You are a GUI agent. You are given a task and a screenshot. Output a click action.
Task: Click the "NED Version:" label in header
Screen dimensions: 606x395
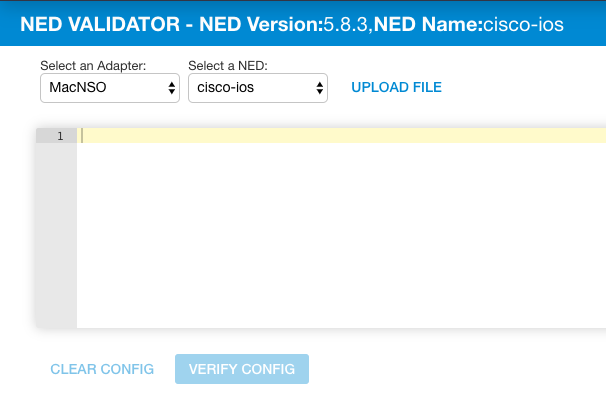(x=261, y=24)
